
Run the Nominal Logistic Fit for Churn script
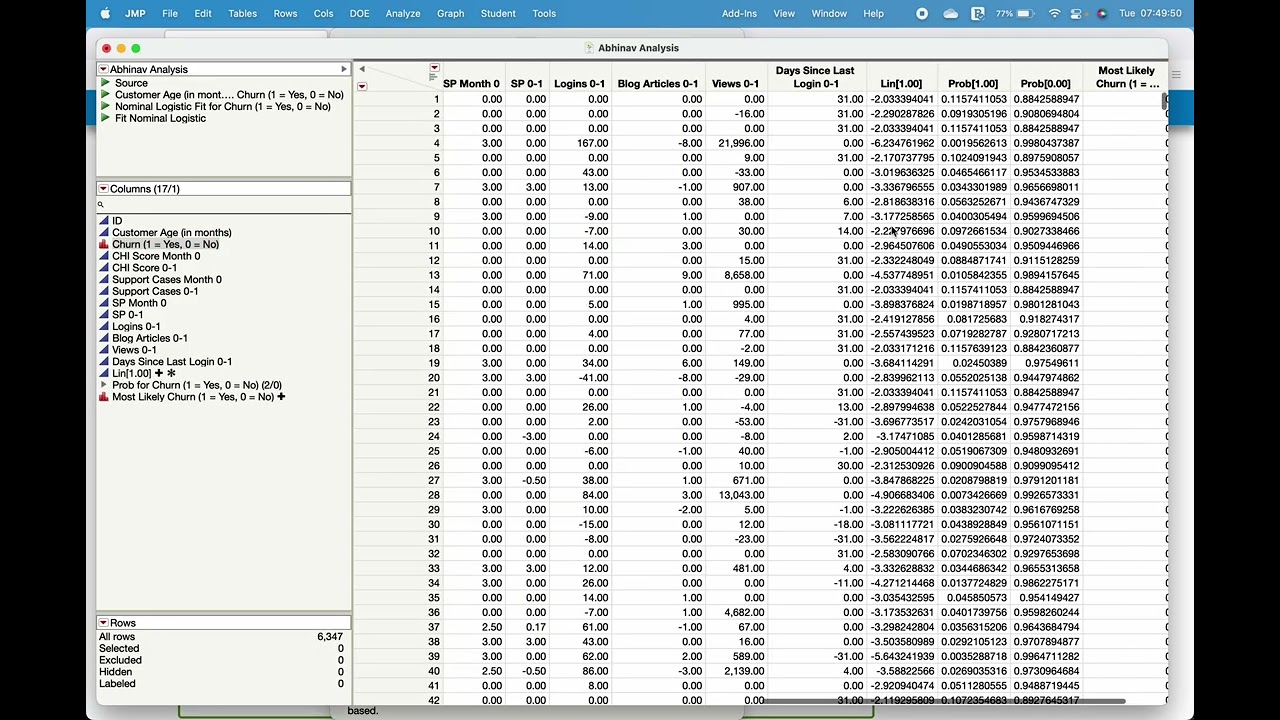tap(105, 106)
